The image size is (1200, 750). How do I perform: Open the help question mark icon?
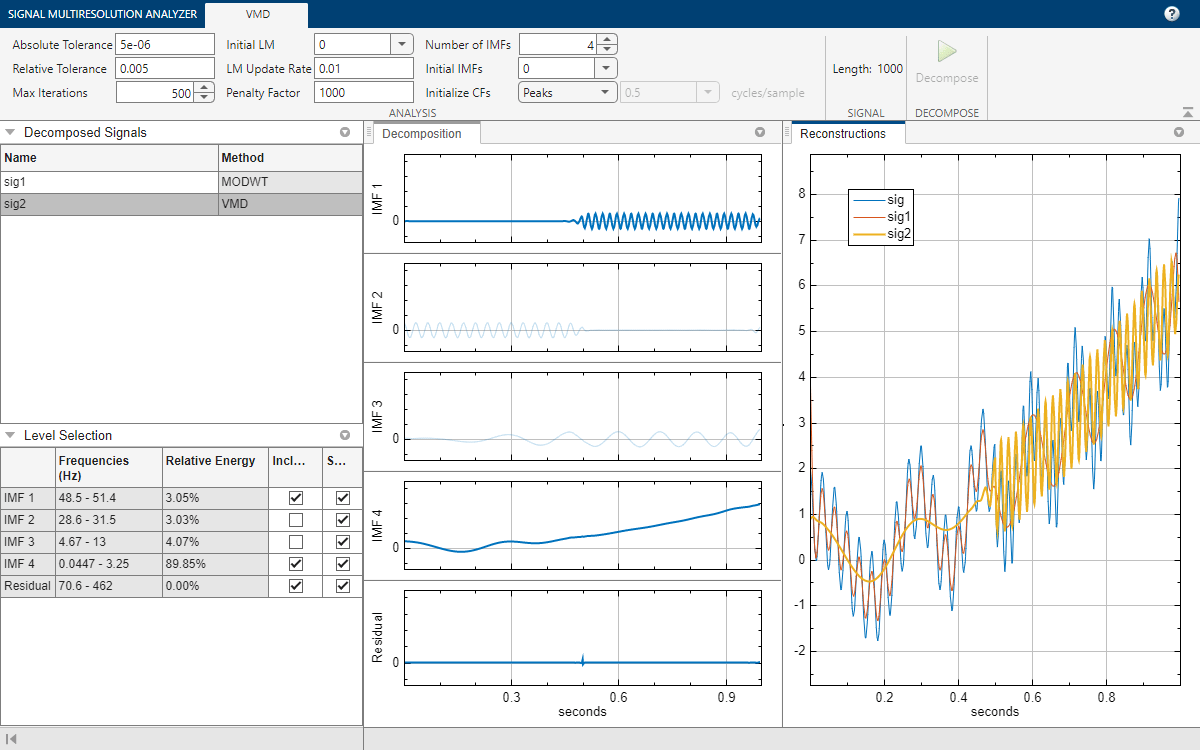pyautogui.click(x=1172, y=14)
